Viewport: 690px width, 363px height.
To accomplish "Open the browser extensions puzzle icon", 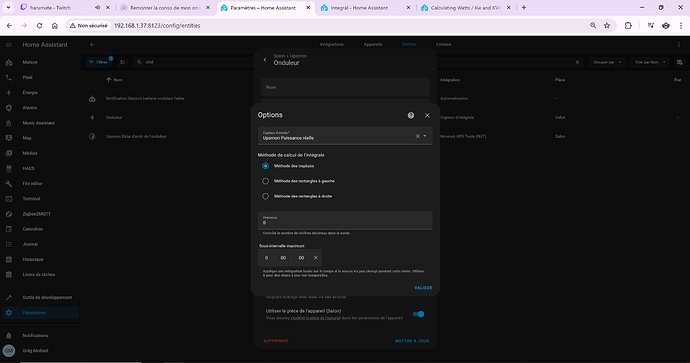I will pos(628,26).
